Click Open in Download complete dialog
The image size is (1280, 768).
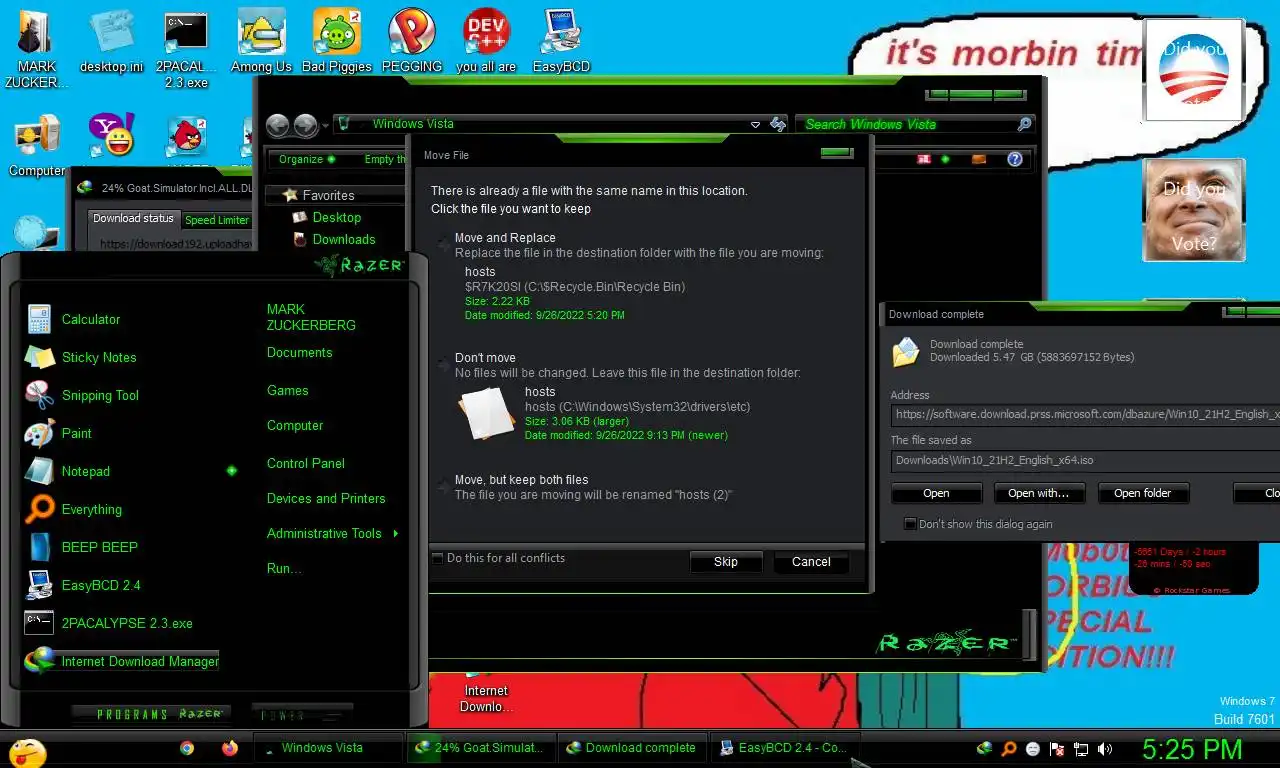936,493
